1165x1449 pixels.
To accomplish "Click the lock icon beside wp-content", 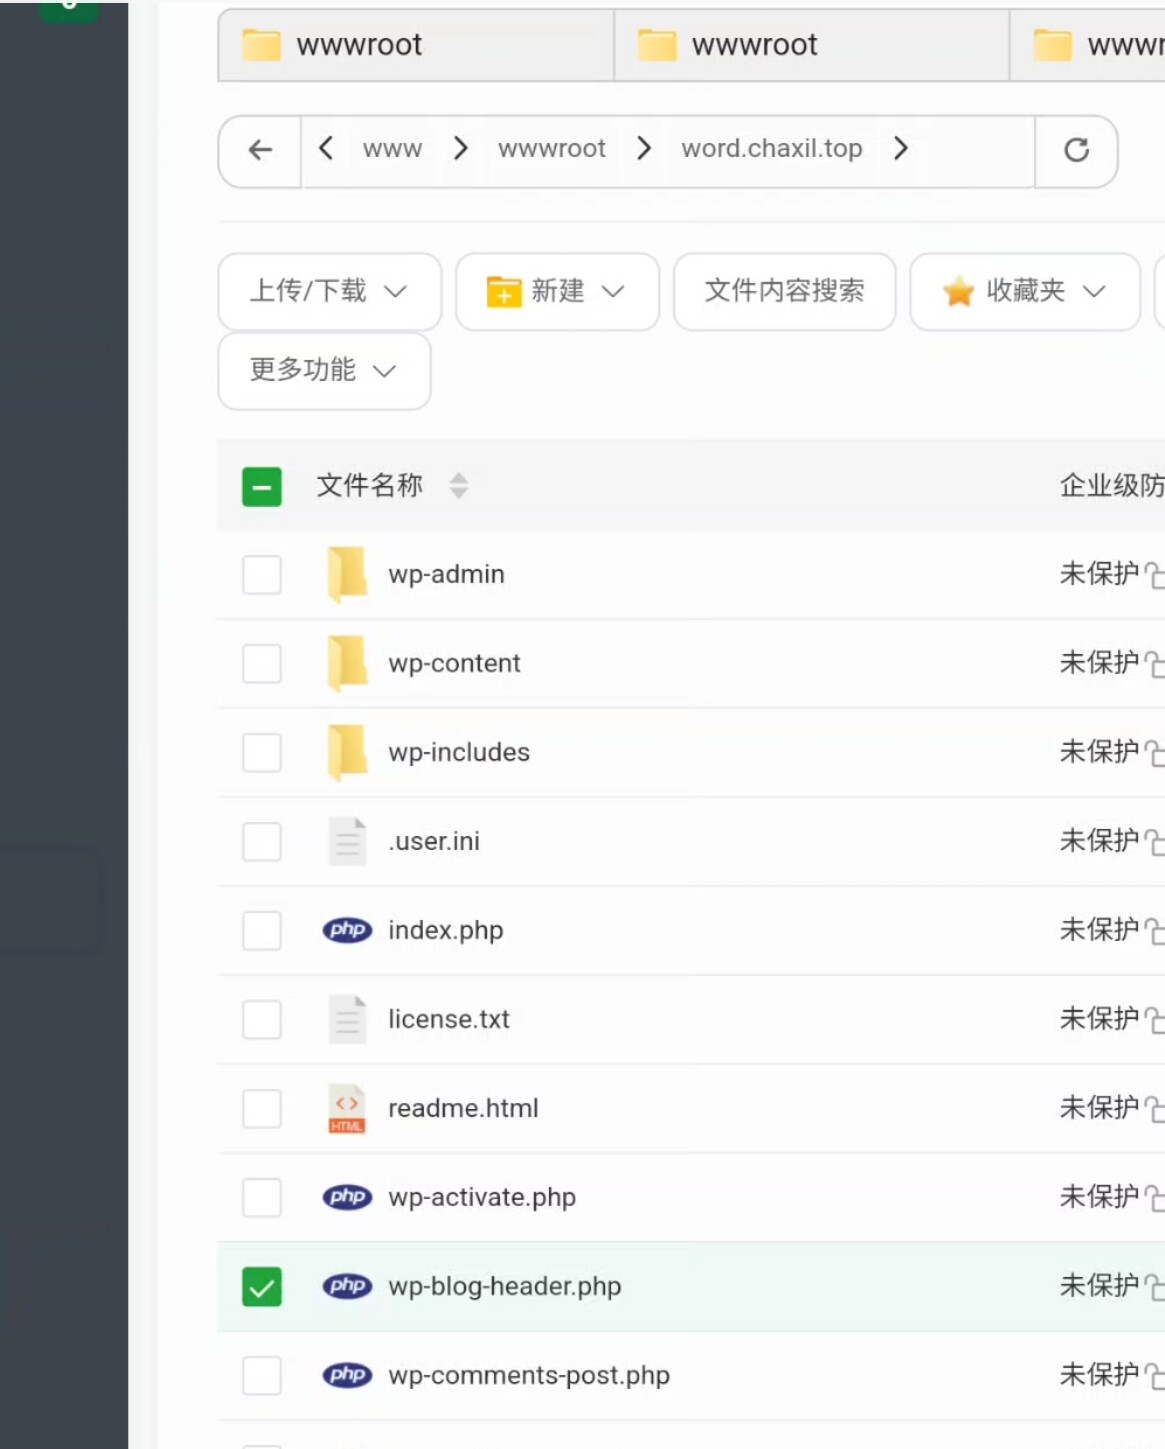I will pos(1154,664).
